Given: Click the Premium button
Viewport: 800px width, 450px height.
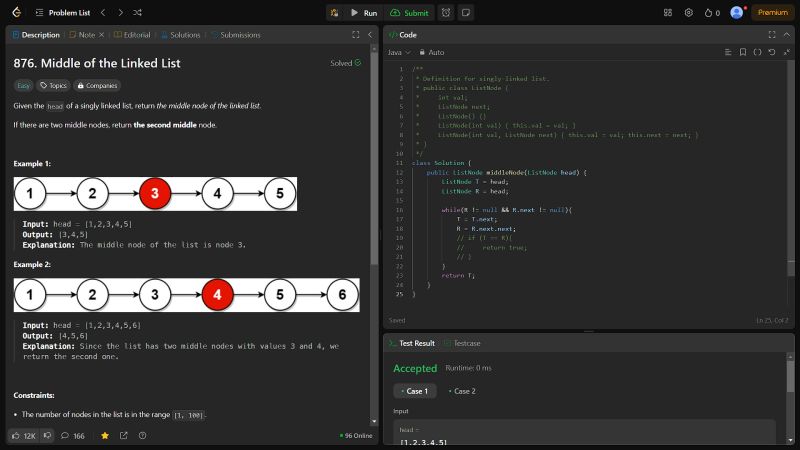Looking at the screenshot, I should point(772,13).
